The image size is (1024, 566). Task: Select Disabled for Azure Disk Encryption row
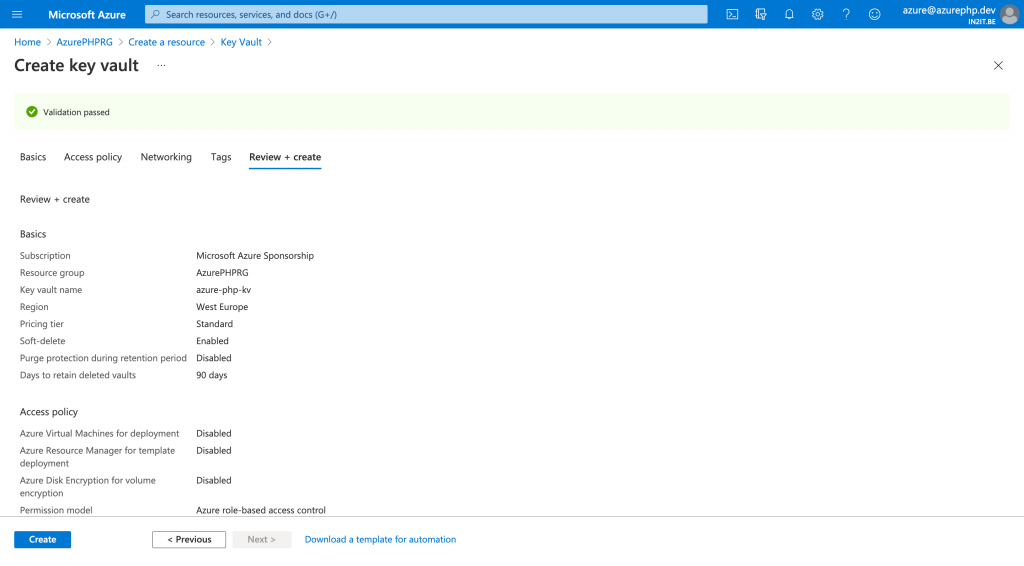(214, 480)
